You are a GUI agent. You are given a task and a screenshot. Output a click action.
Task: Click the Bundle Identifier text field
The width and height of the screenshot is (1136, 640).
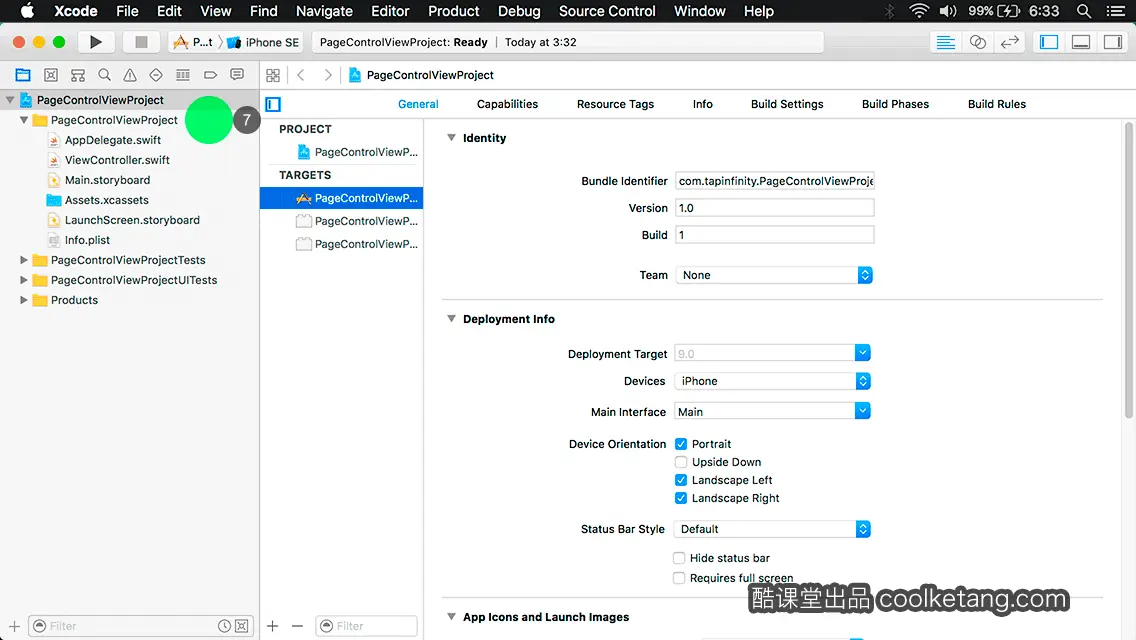tap(774, 180)
